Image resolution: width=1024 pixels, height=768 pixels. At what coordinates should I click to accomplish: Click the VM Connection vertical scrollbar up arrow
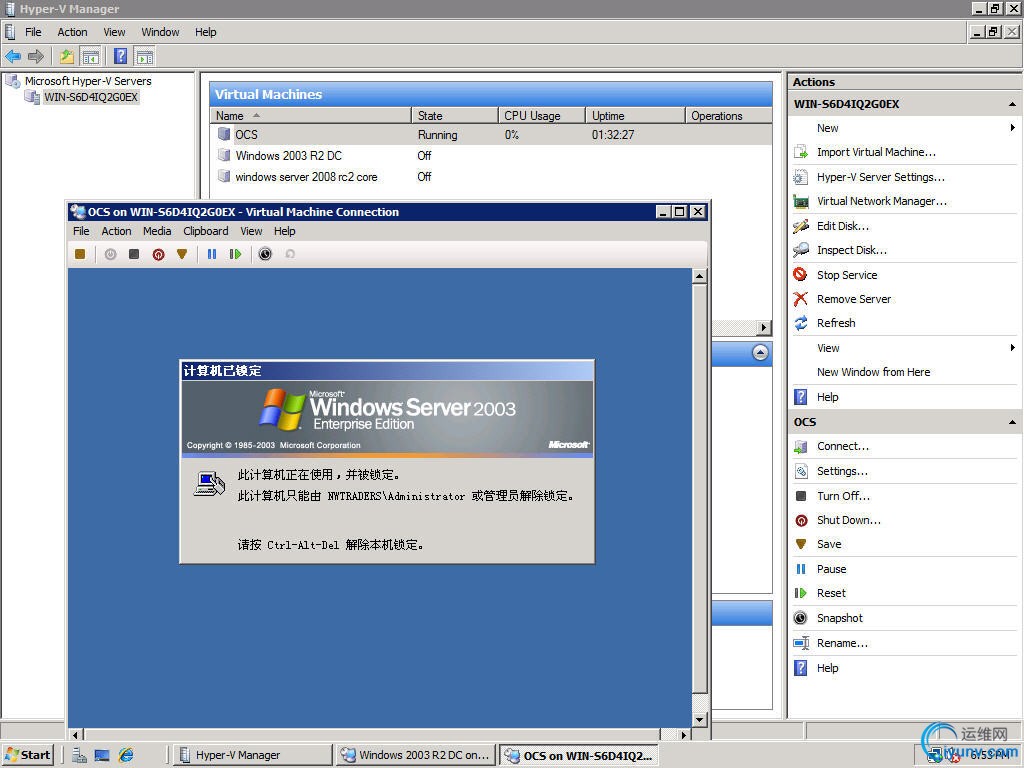pyautogui.click(x=699, y=276)
